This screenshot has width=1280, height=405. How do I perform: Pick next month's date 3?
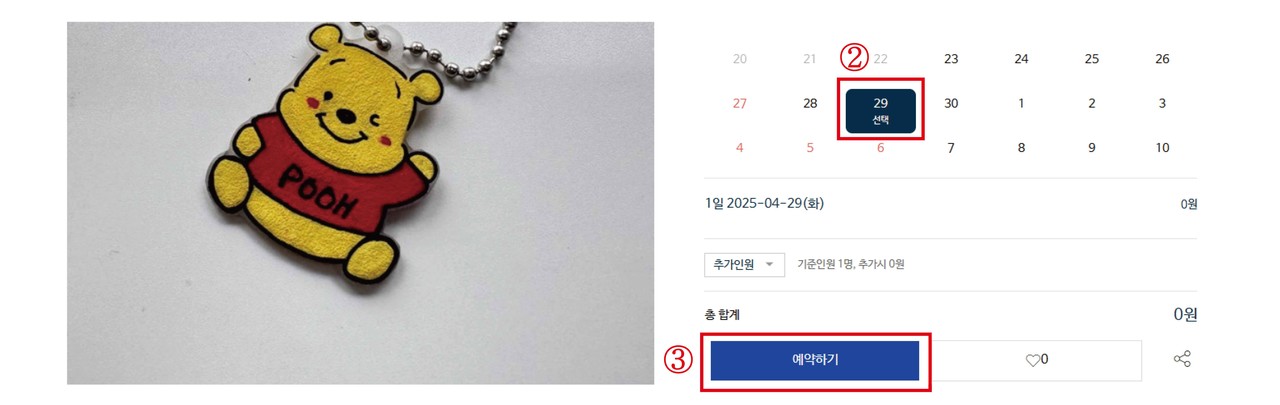(x=1162, y=103)
